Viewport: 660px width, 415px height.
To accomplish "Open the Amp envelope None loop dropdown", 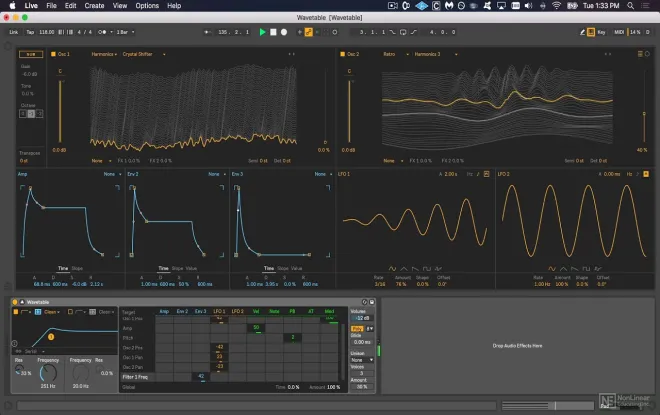I will click(112, 174).
